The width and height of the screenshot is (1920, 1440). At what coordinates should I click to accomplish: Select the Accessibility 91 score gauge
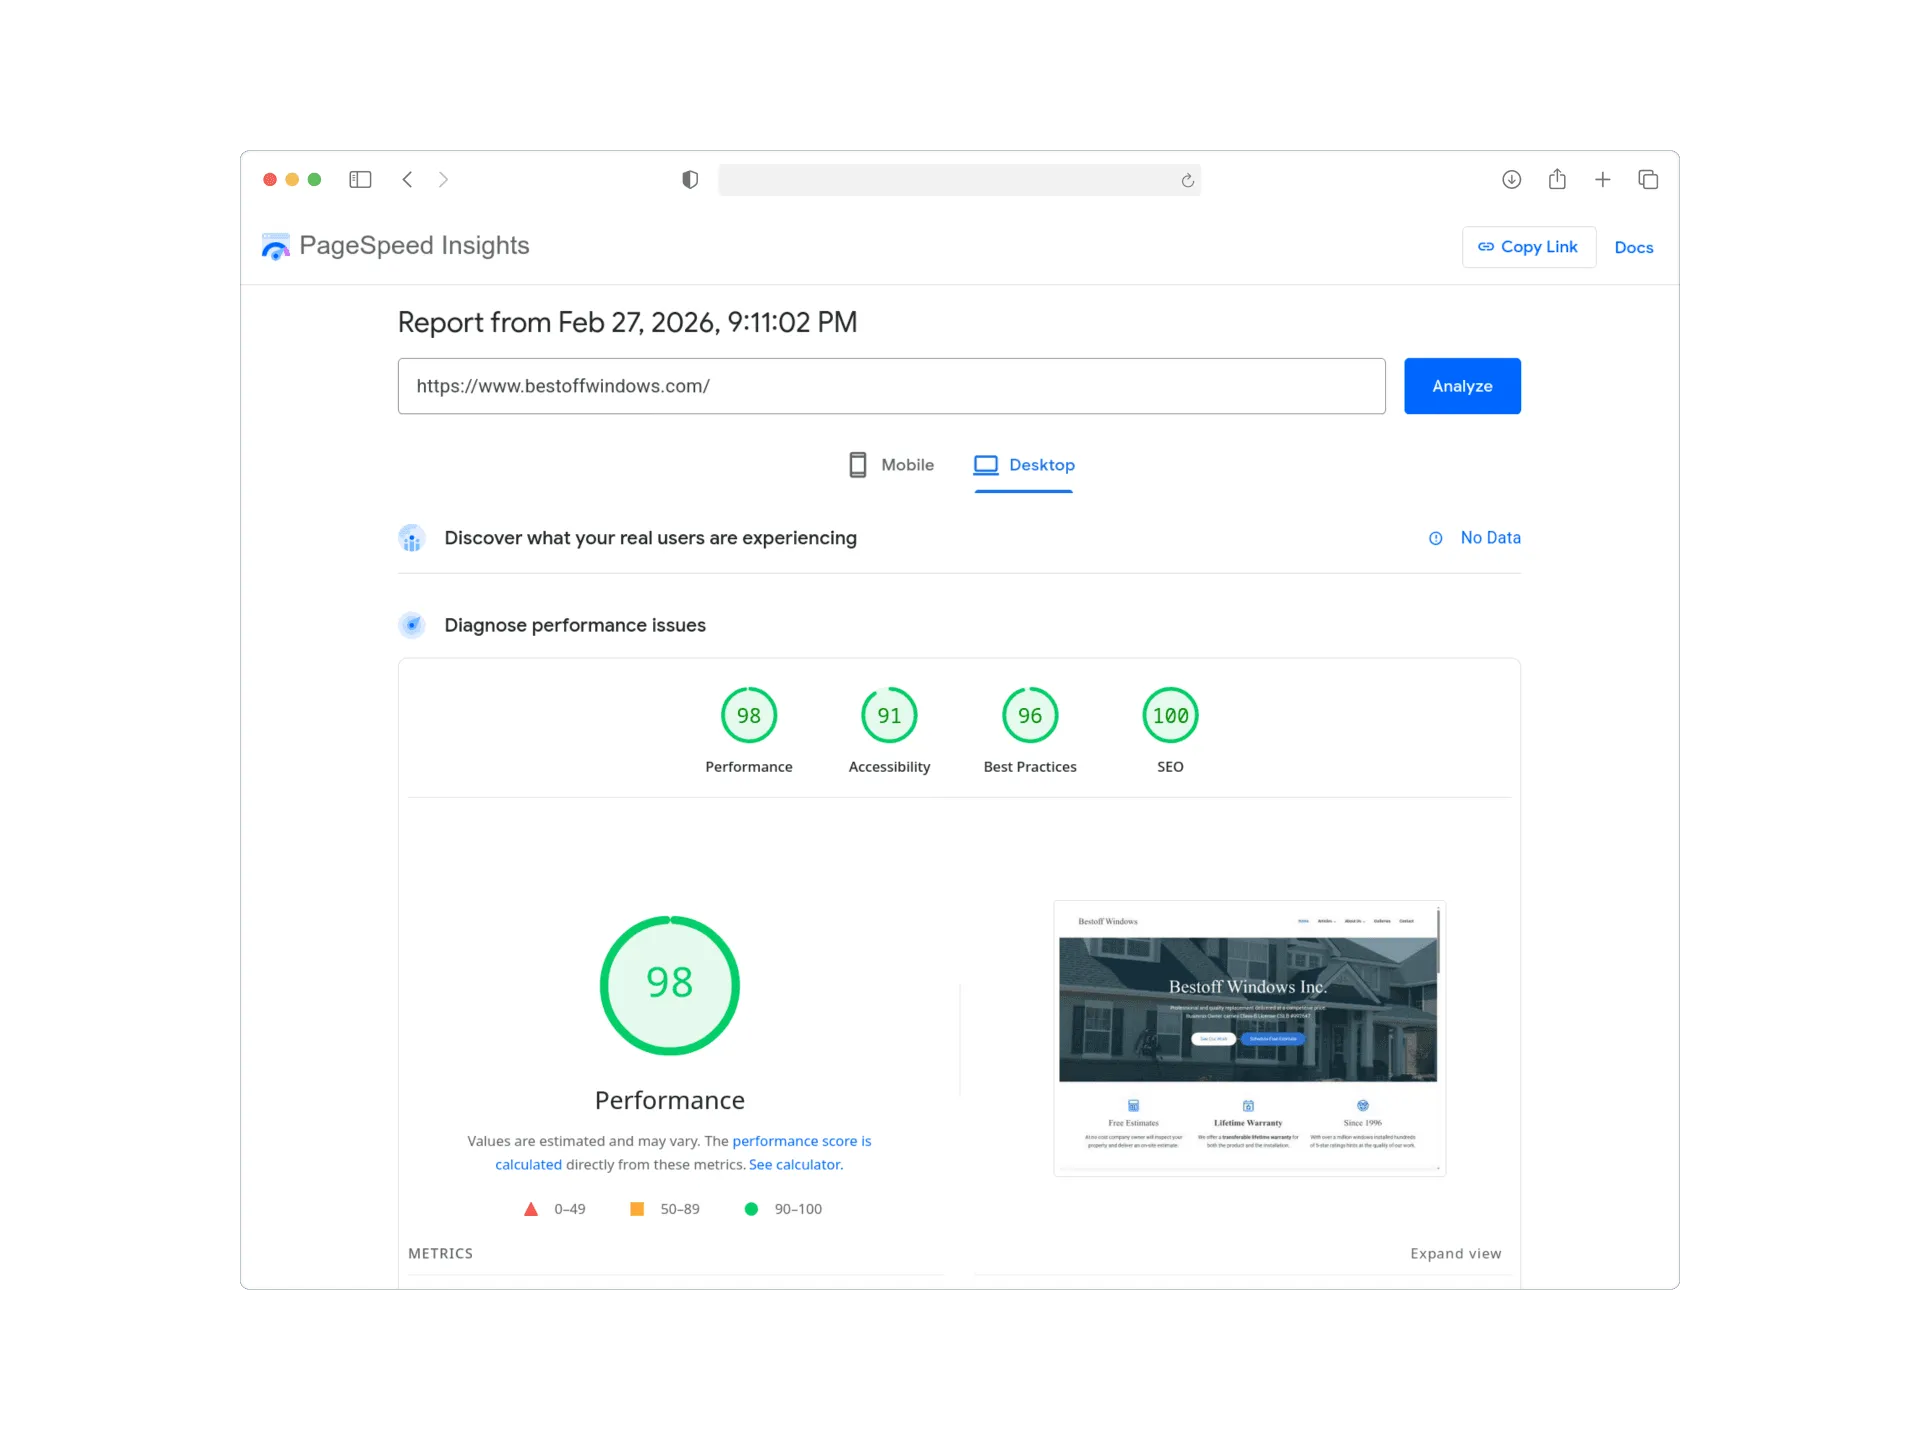(889, 715)
